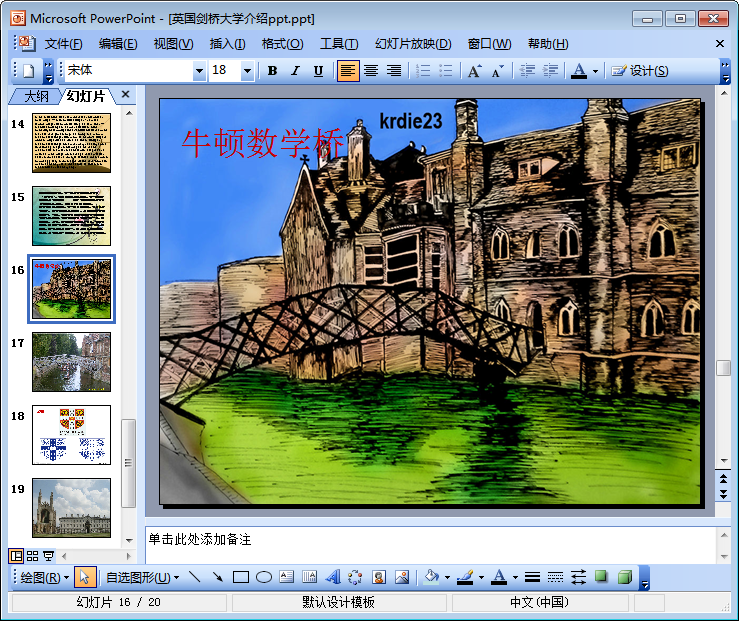The width and height of the screenshot is (739, 621).
Task: Insert clip art
Action: [x=378, y=577]
